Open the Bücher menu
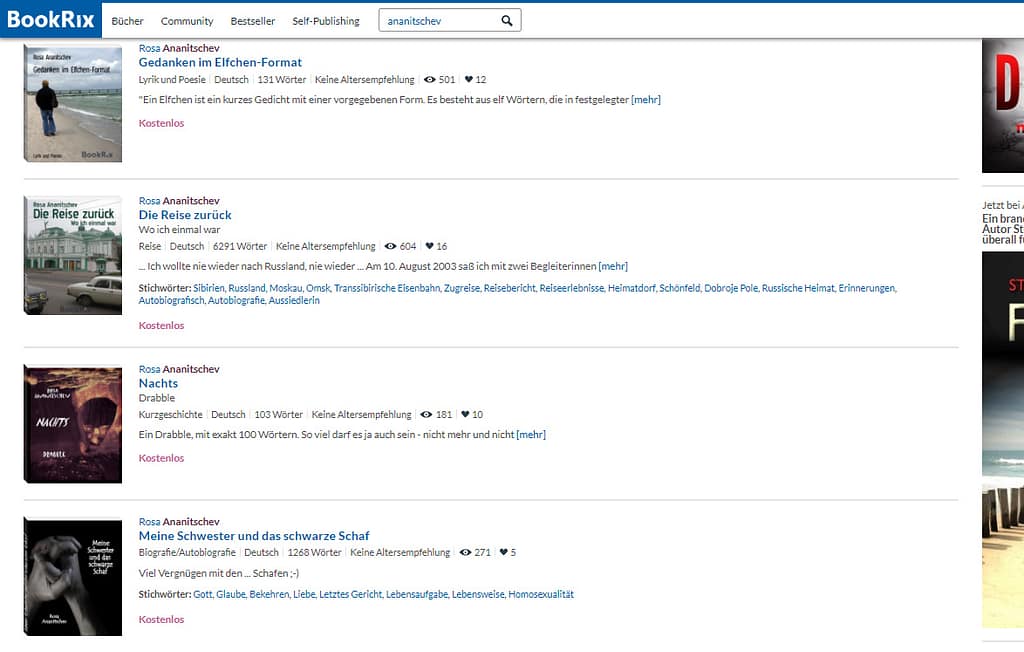This screenshot has height=652, width=1024. pyautogui.click(x=127, y=21)
